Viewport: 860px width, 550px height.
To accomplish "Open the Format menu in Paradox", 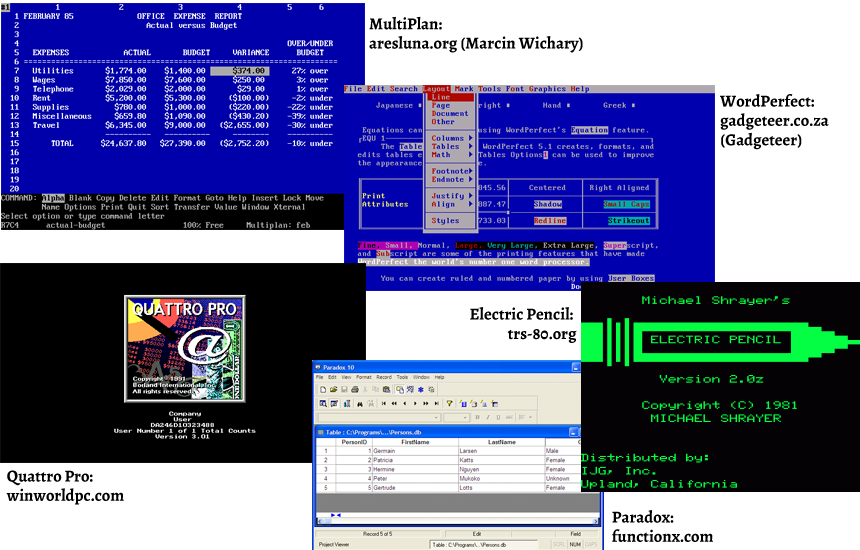I will point(364,377).
